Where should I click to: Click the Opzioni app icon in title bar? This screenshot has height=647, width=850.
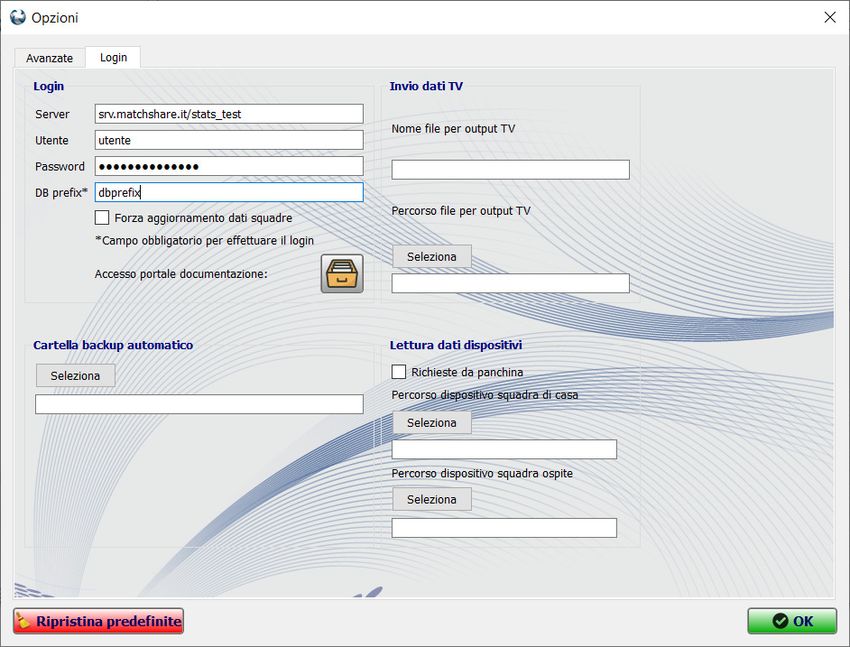17,17
